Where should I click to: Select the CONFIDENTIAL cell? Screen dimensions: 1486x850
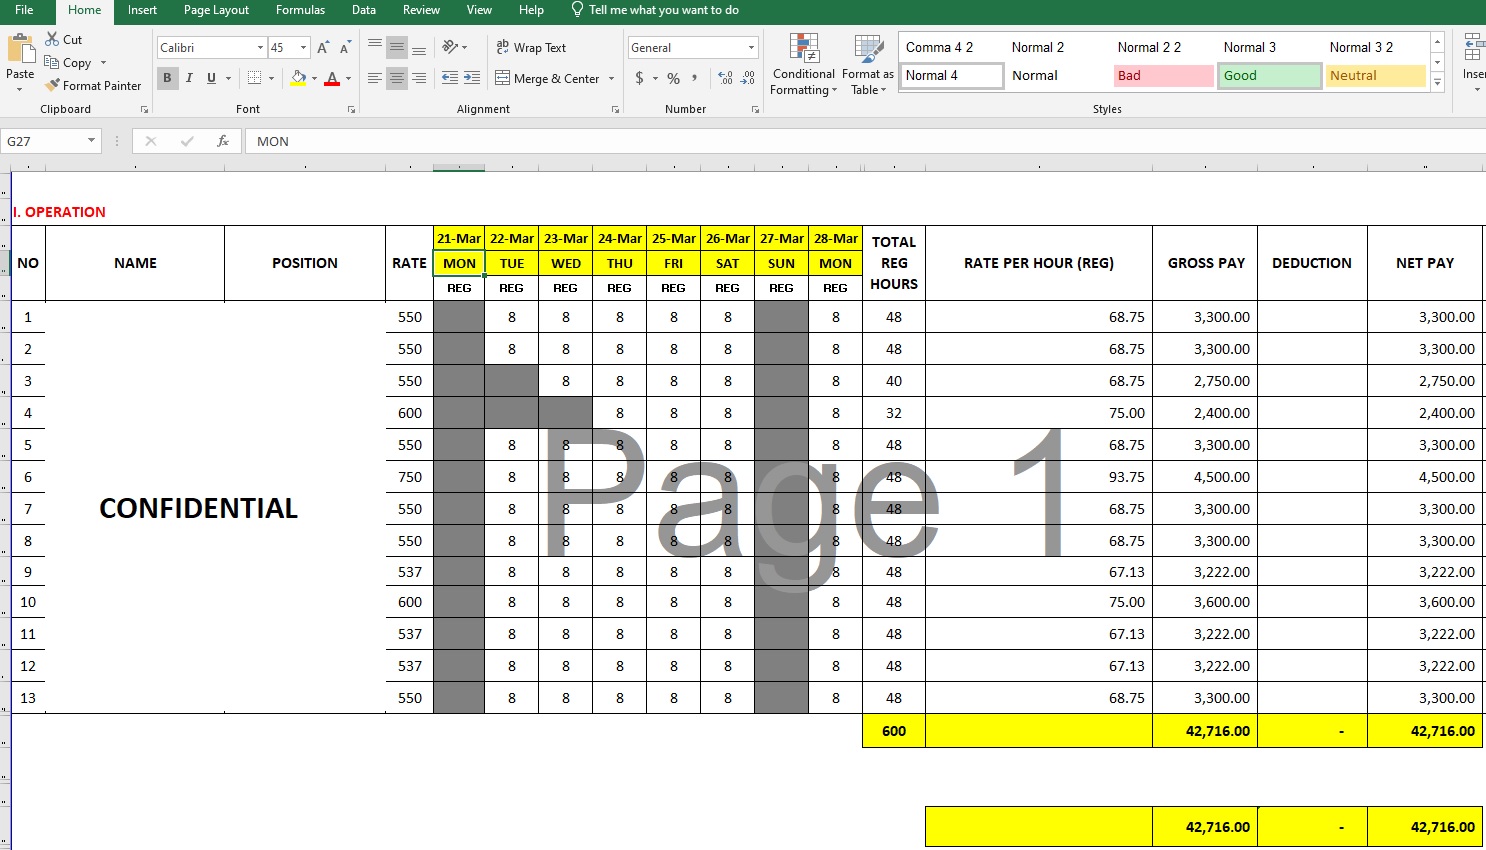198,508
